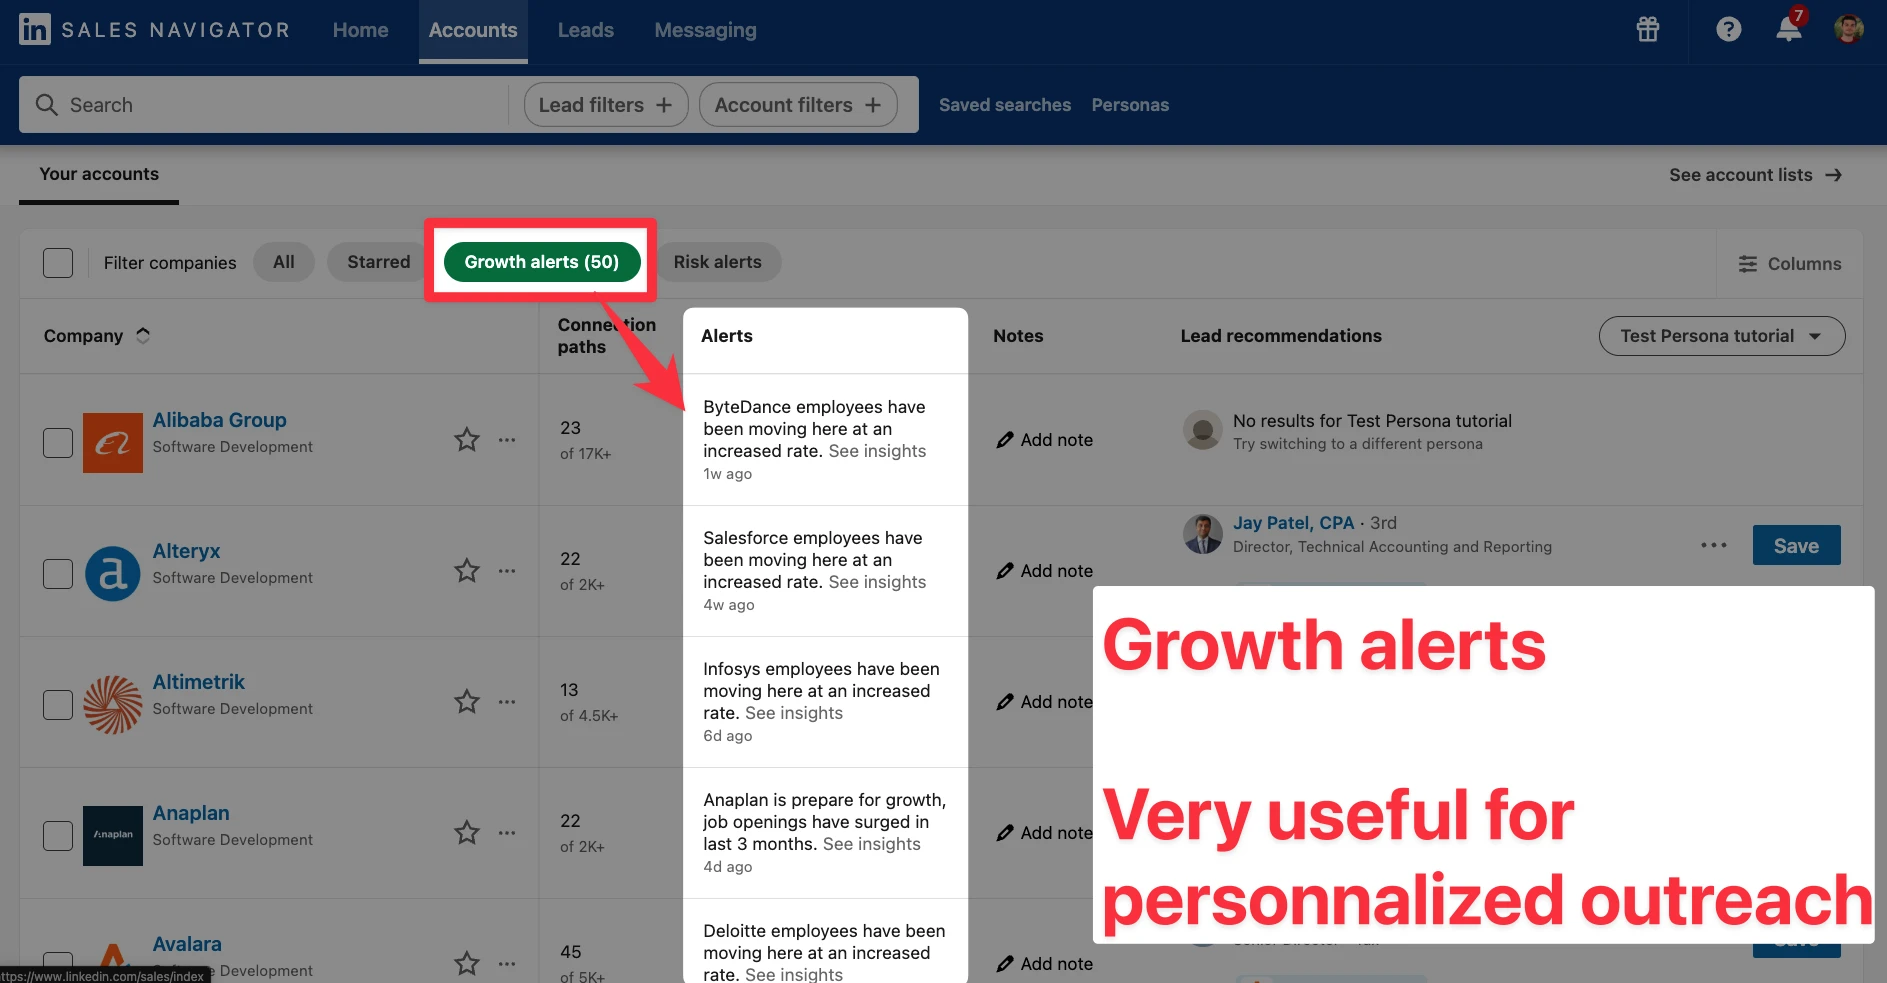This screenshot has width=1887, height=983.
Task: Open the Avalara account link
Action: [187, 944]
